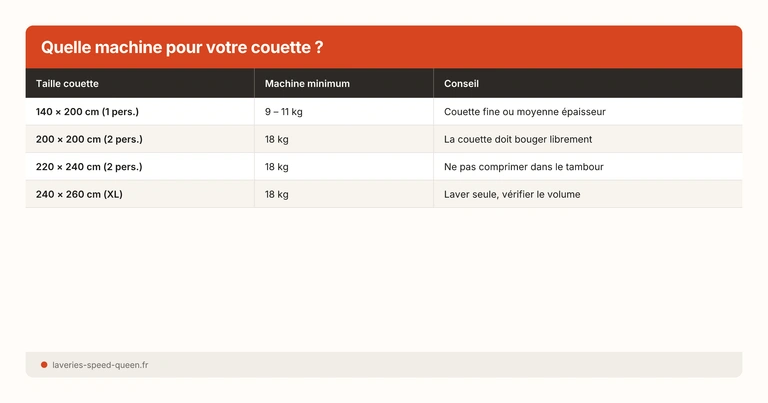This screenshot has width=768, height=403.
Task: Click the red dot beside the footer URL
Action: 44,365
